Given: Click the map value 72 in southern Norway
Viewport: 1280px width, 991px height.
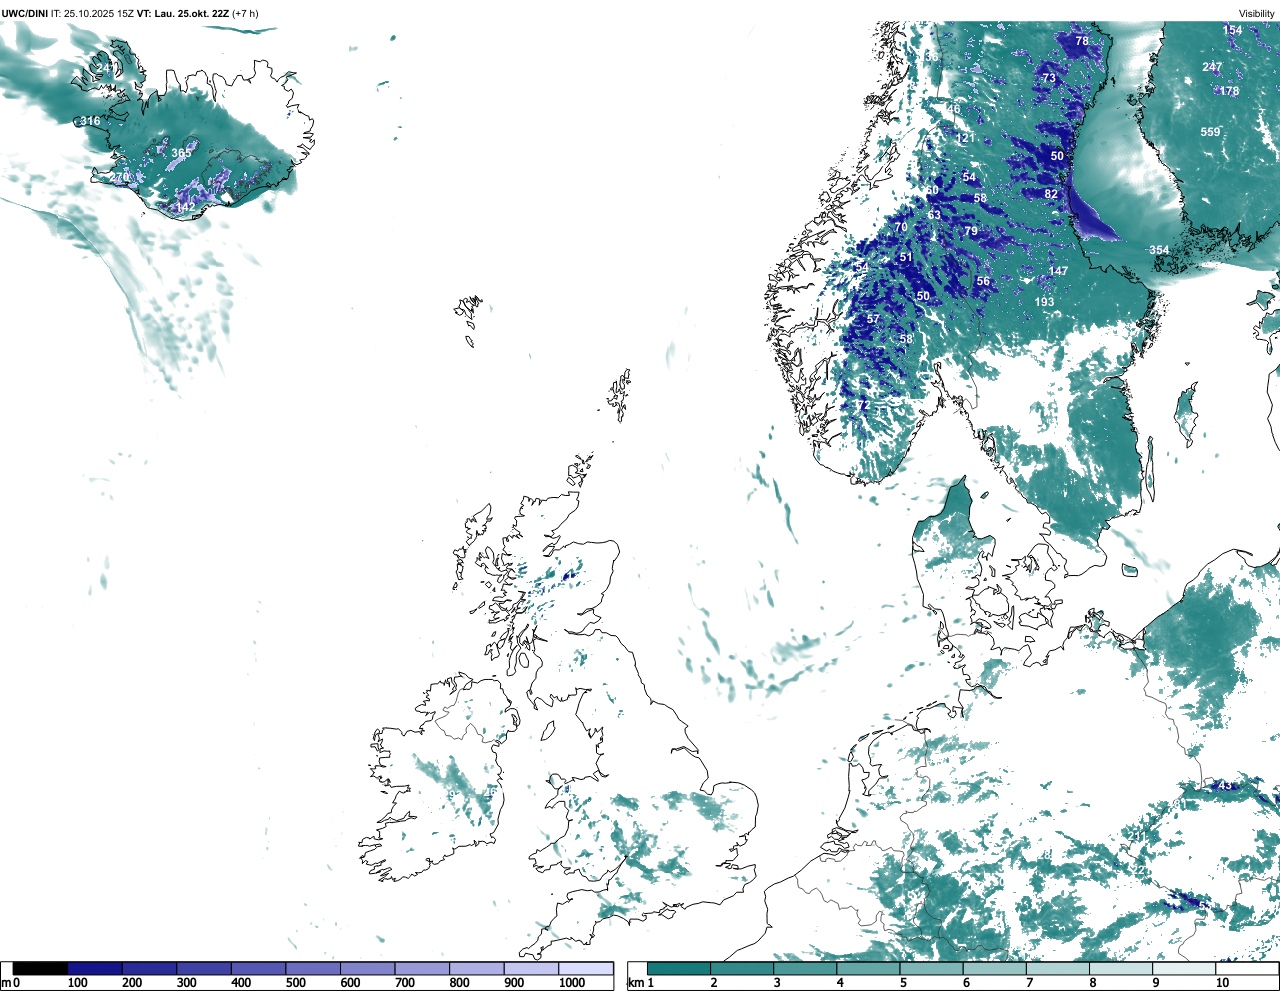Looking at the screenshot, I should click(x=862, y=405).
